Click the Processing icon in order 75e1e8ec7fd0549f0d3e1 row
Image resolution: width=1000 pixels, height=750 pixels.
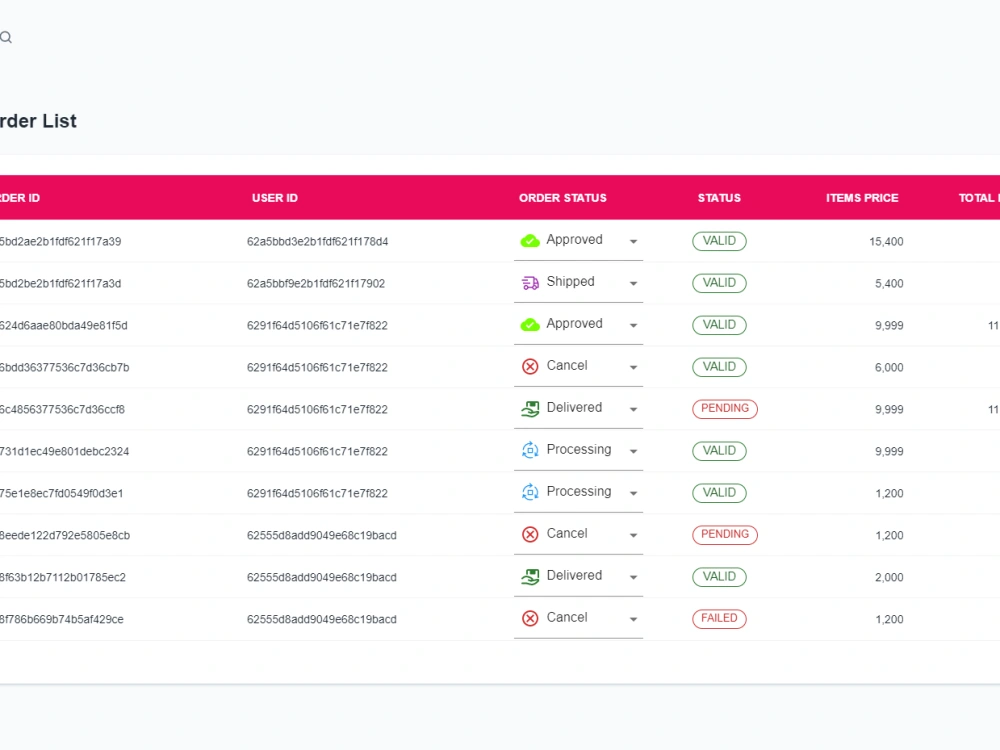pyautogui.click(x=530, y=493)
